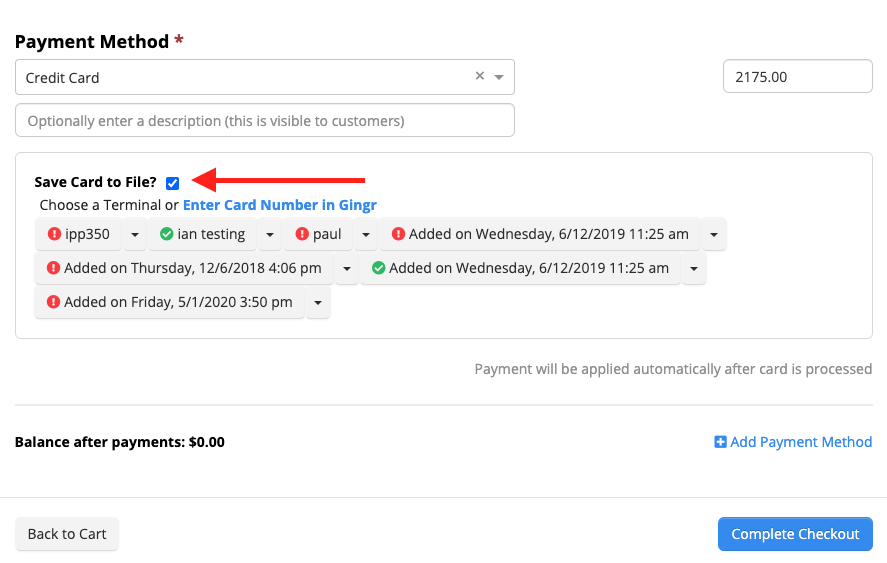Click the Save Card to File? label
887x563 pixels.
click(95, 182)
